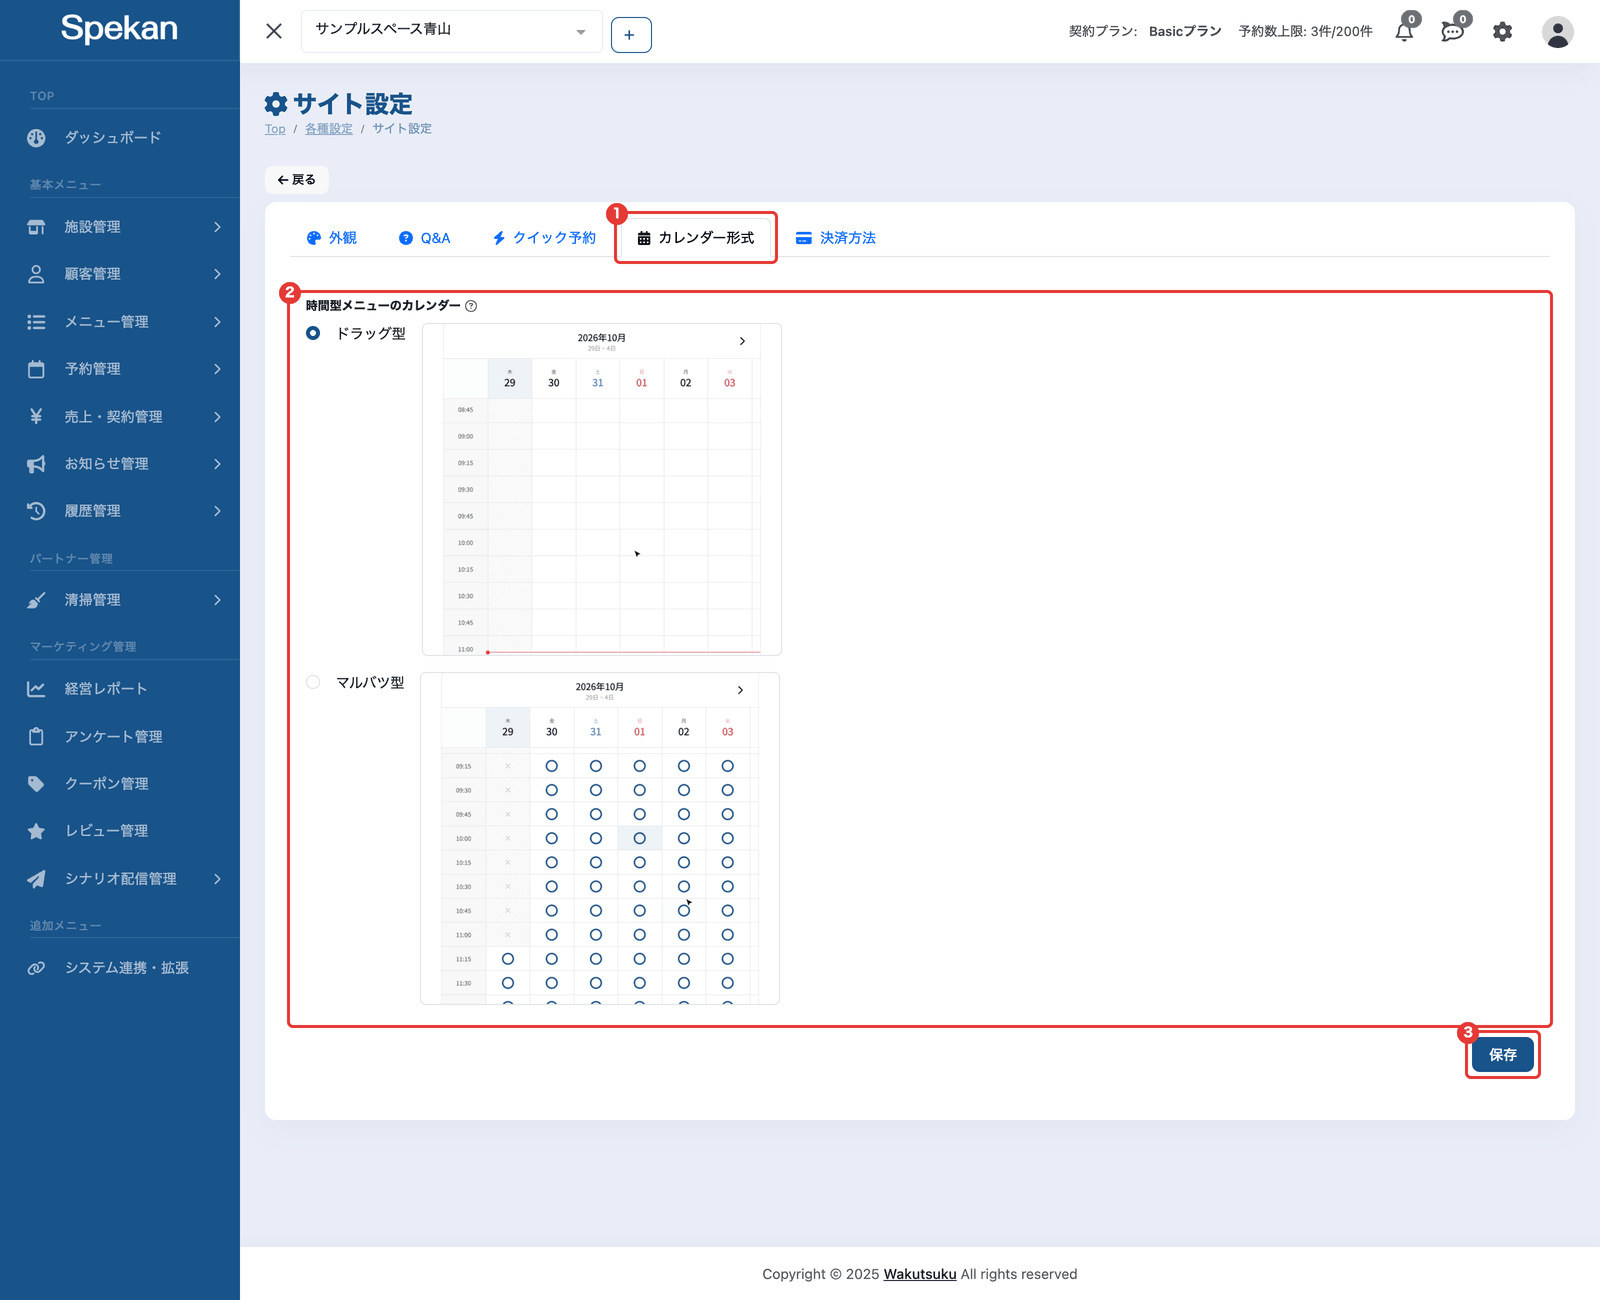Screen dimensions: 1600x1300
Task: Open the user profile avatar
Action: (x=1557, y=32)
